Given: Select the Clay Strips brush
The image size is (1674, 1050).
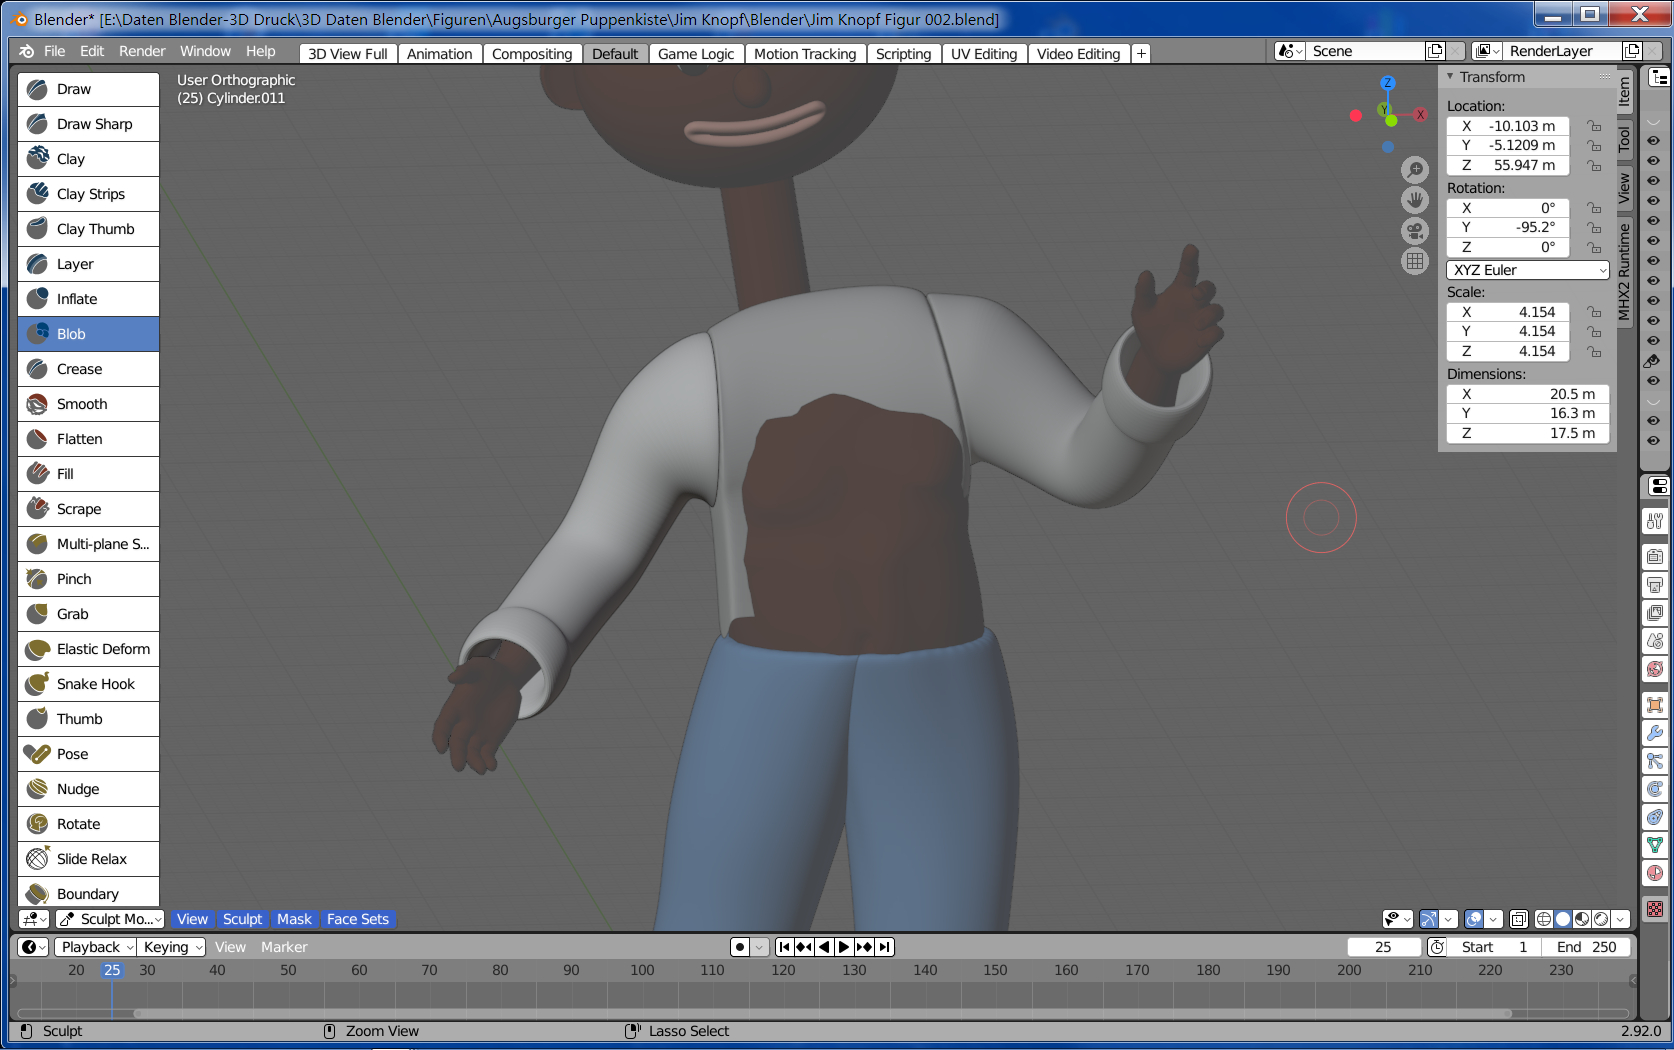Looking at the screenshot, I should point(89,194).
